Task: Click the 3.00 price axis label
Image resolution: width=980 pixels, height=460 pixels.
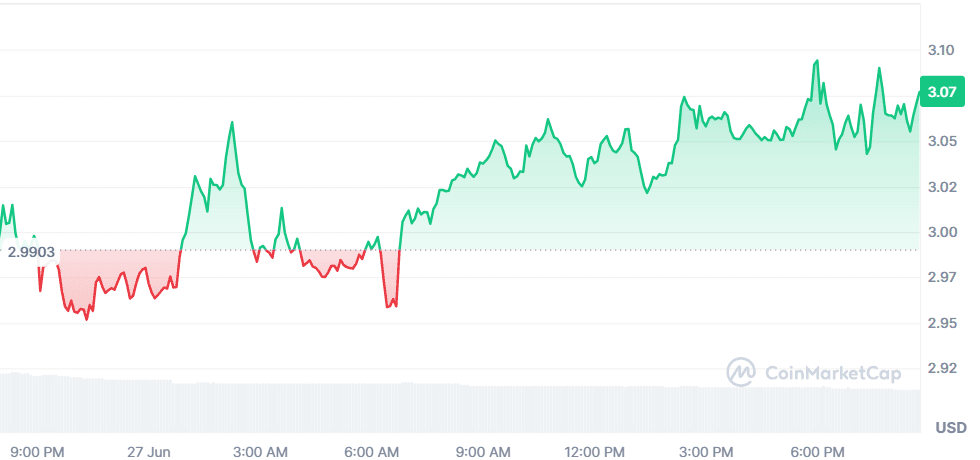Action: tap(941, 232)
